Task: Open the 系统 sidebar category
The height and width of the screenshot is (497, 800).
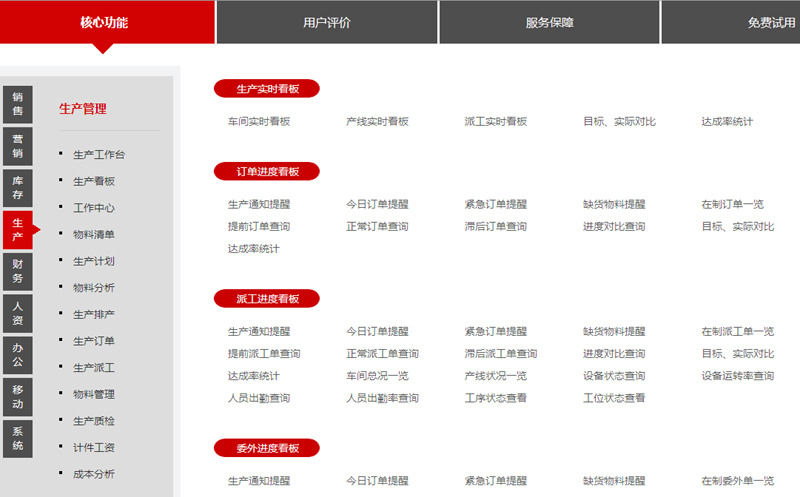Action: (18, 438)
